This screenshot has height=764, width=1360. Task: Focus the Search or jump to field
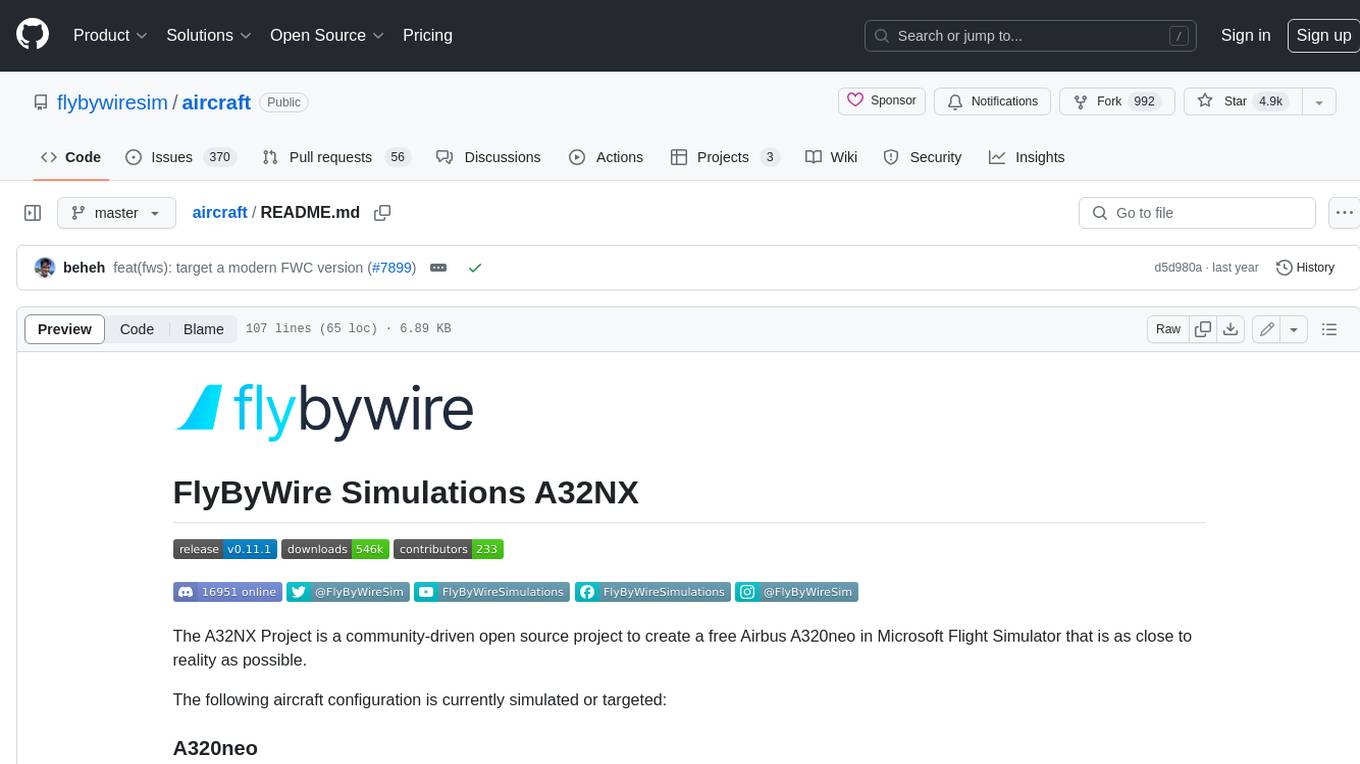coord(1031,35)
